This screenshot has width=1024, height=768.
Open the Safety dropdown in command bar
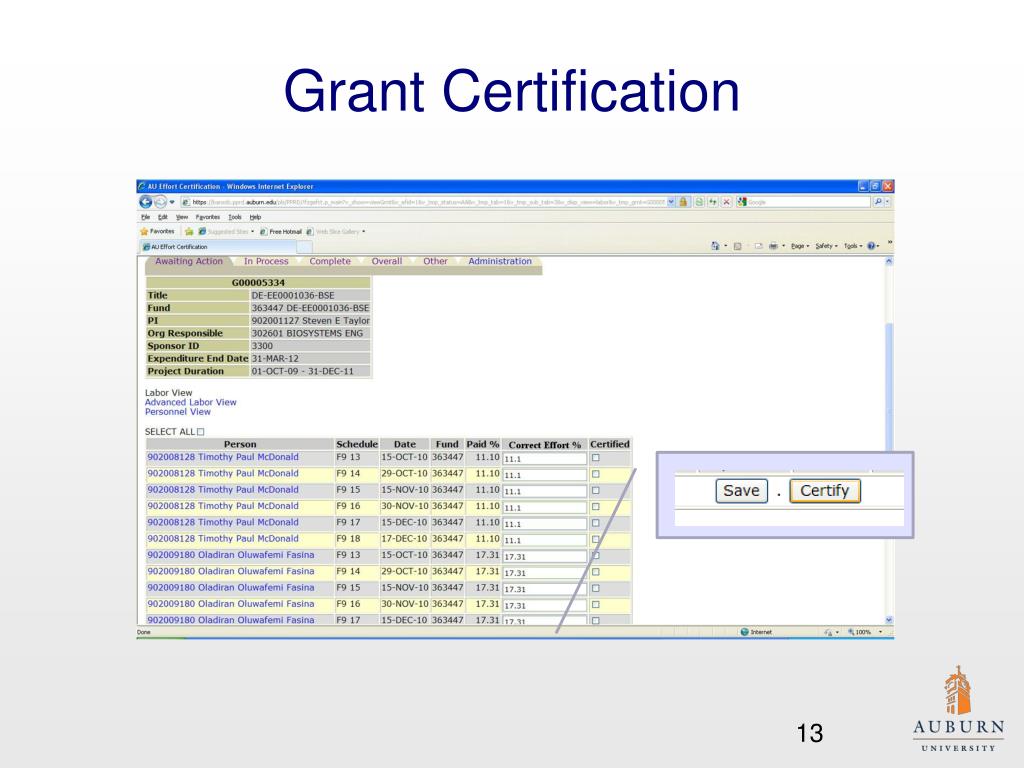(x=826, y=246)
